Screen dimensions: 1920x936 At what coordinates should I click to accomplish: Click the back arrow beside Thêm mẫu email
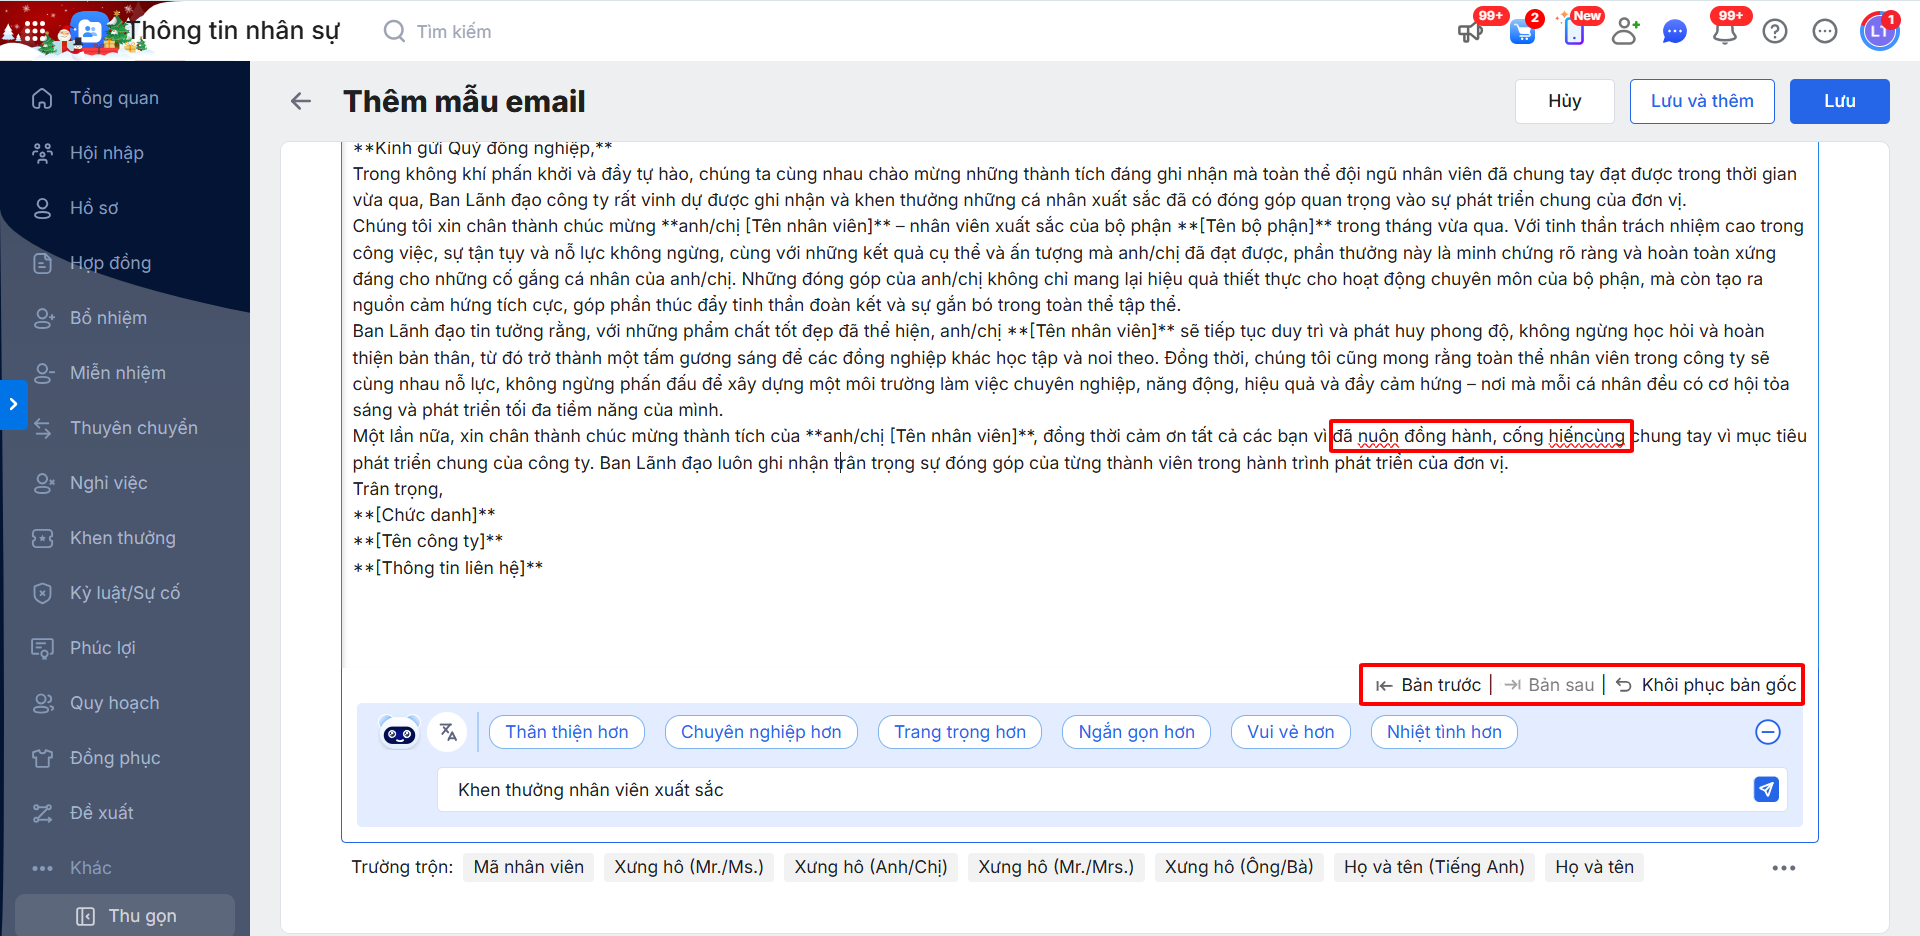[x=301, y=101]
